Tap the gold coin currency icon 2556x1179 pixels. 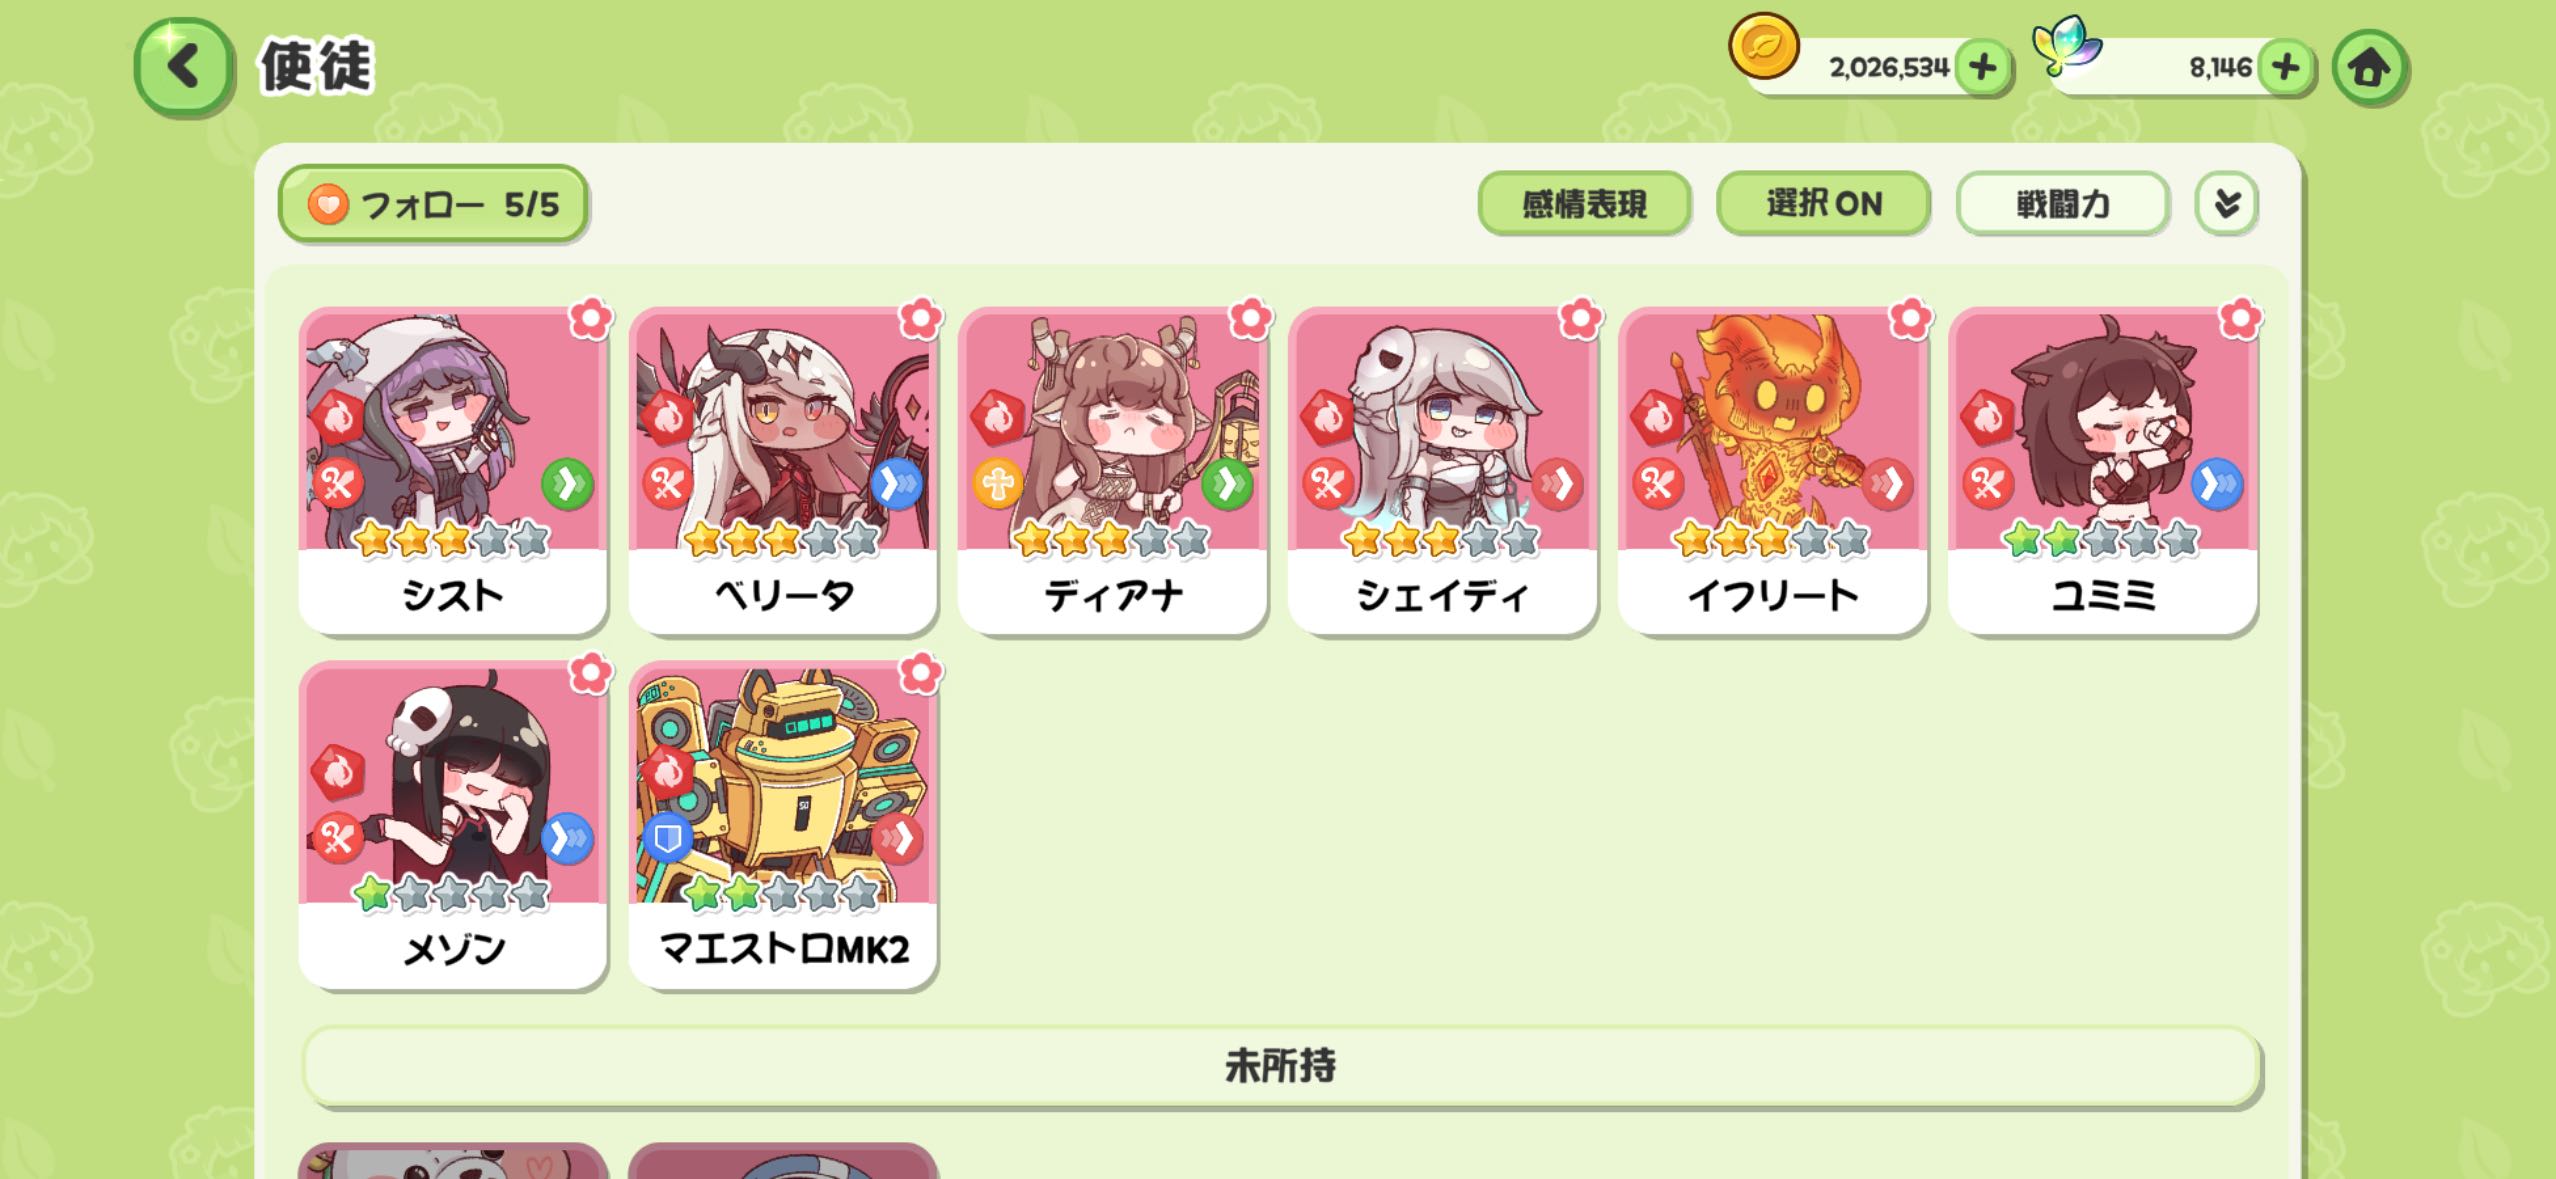pyautogui.click(x=1764, y=46)
